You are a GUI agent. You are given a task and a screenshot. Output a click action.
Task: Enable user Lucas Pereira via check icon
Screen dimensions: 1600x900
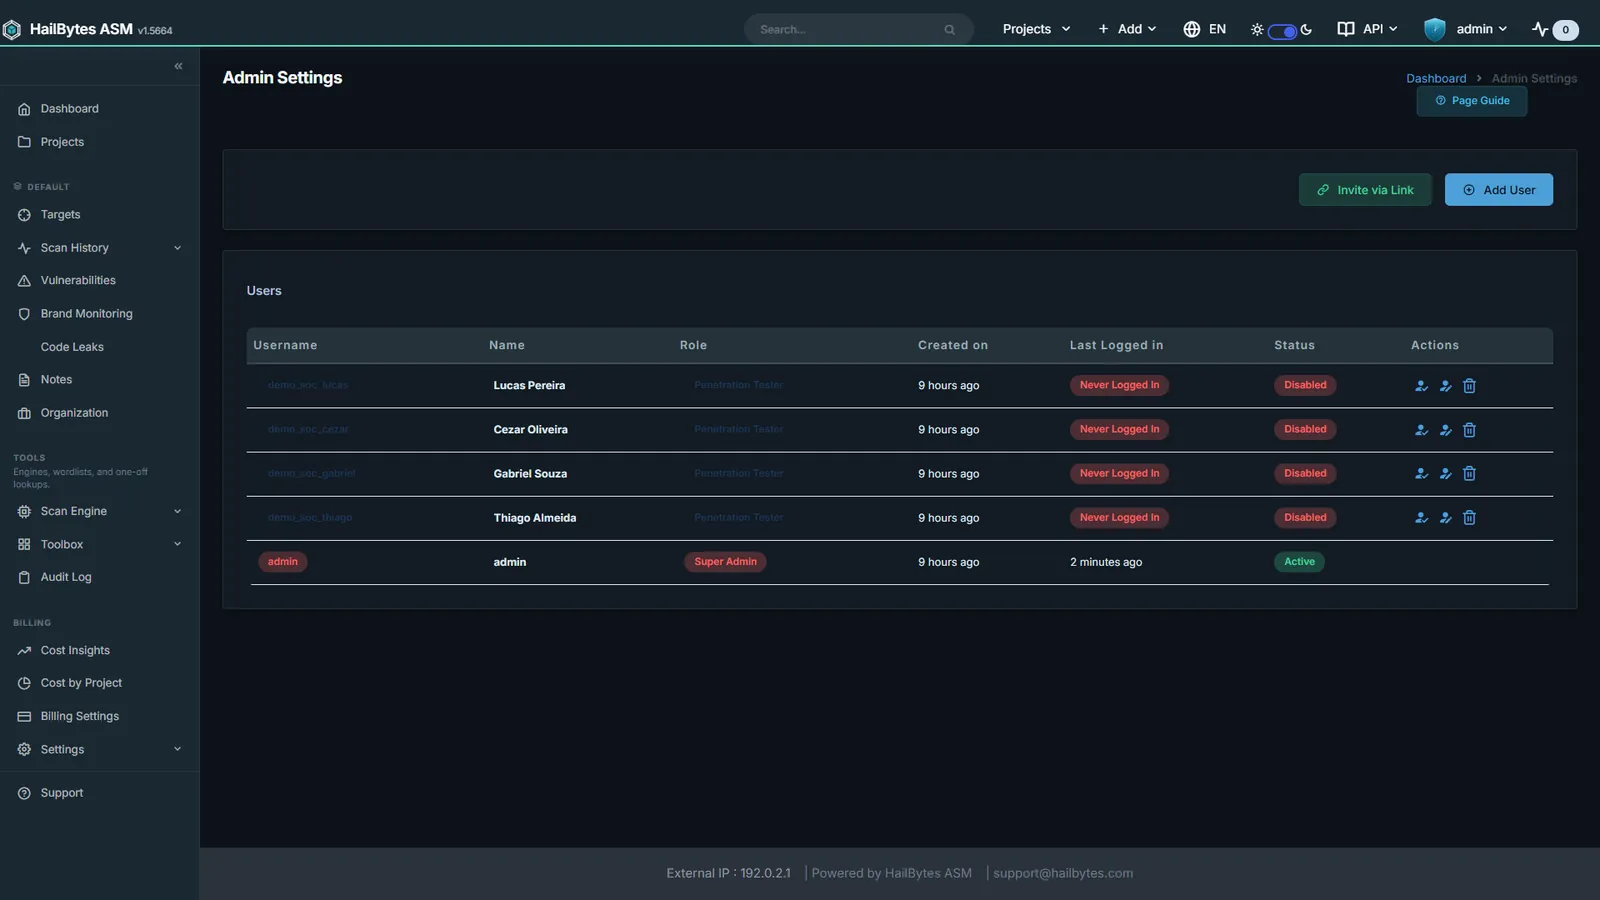click(x=1421, y=386)
